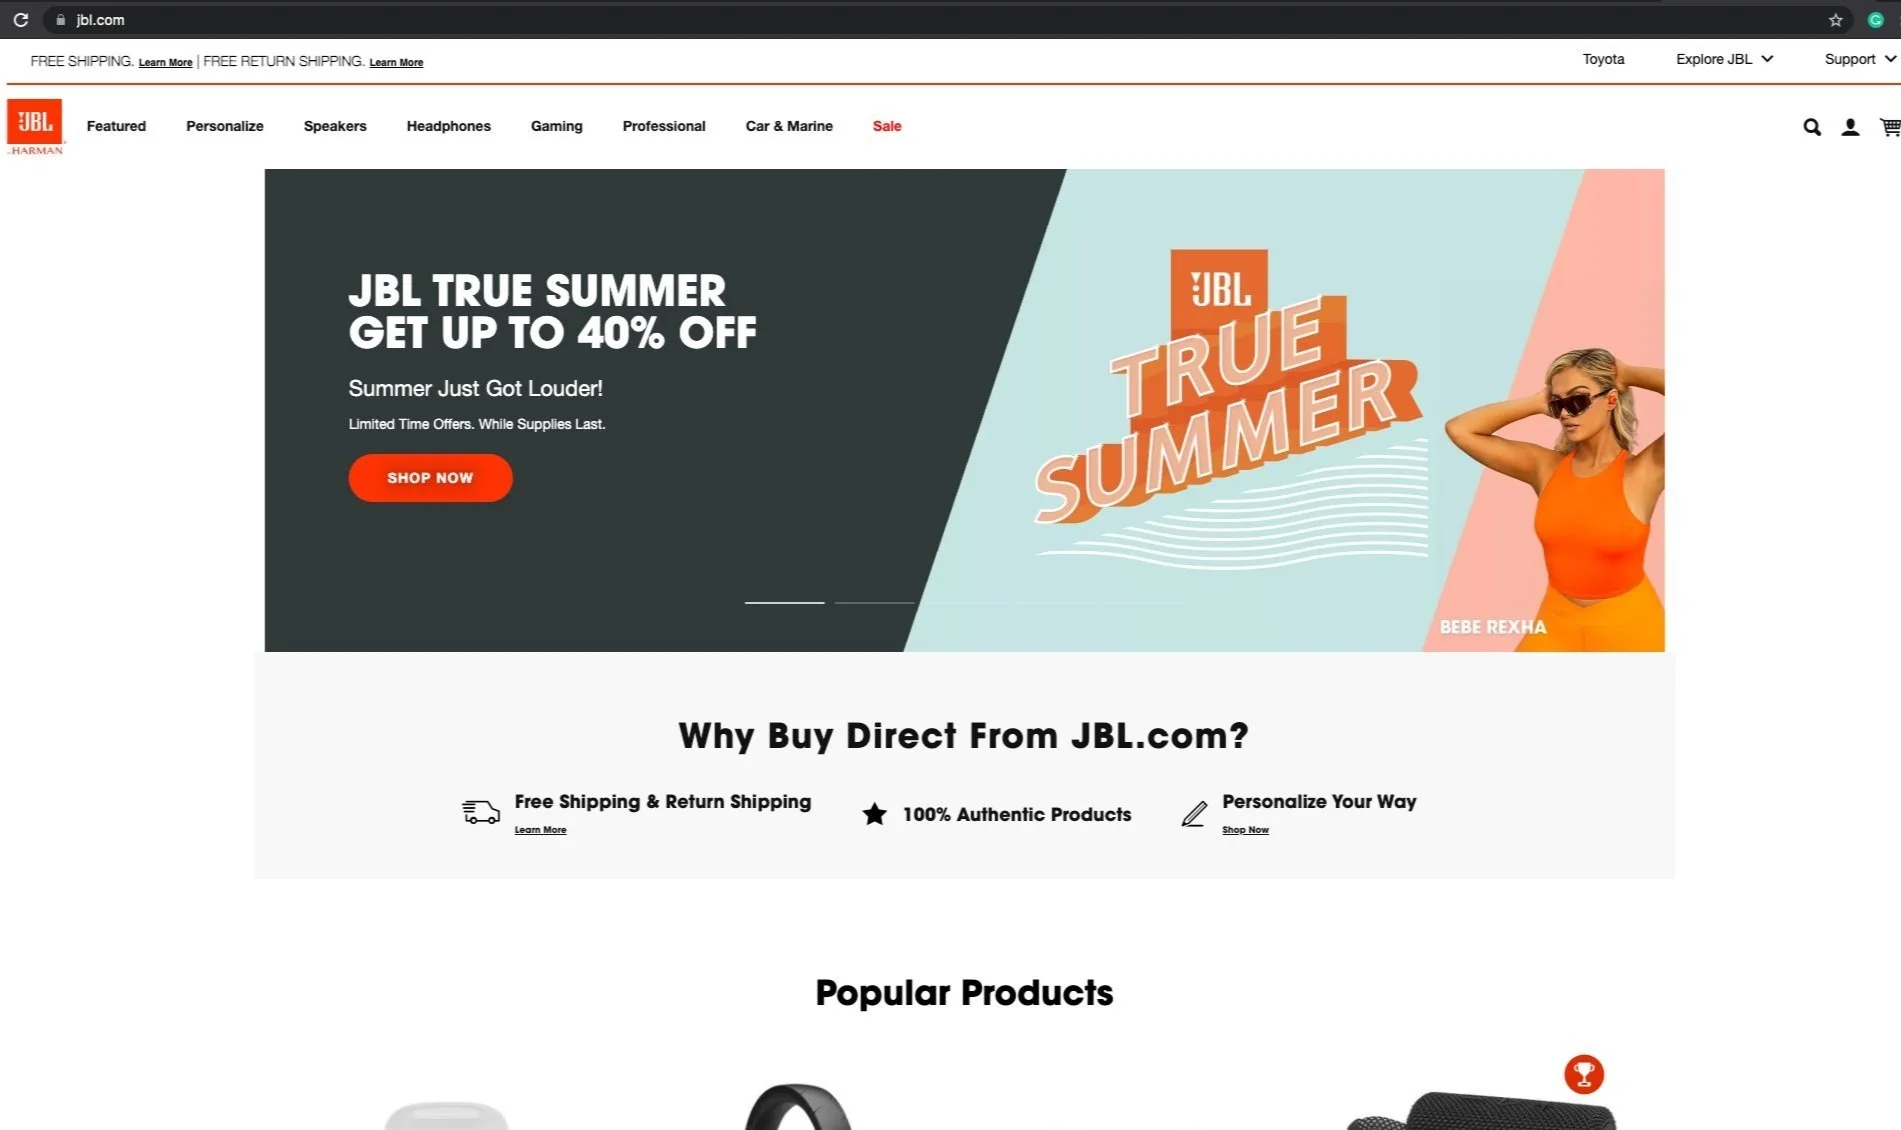The height and width of the screenshot is (1130, 1901).
Task: Click the green Grammarly extension icon
Action: pos(1875,20)
